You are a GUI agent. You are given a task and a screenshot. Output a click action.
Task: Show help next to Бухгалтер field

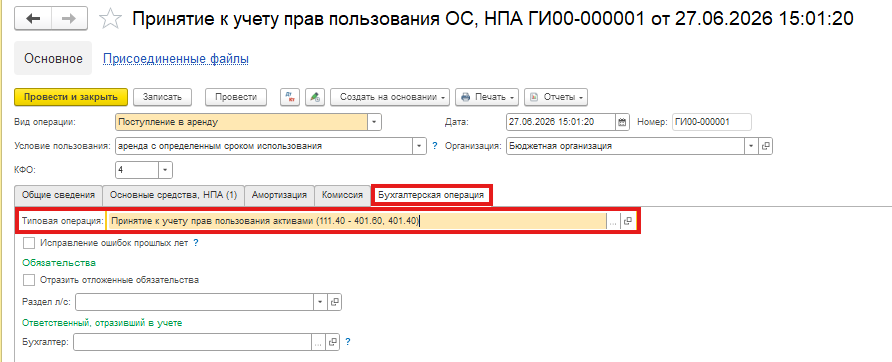pos(348,342)
